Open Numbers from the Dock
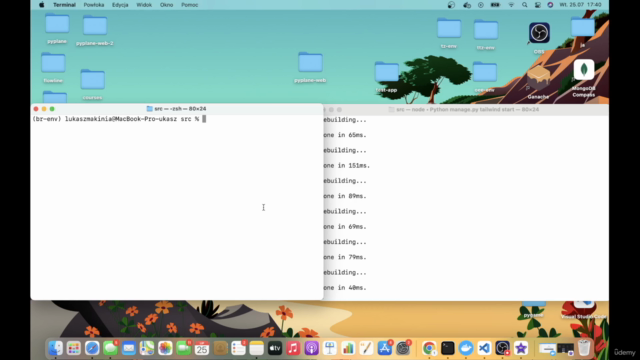 (x=348, y=348)
